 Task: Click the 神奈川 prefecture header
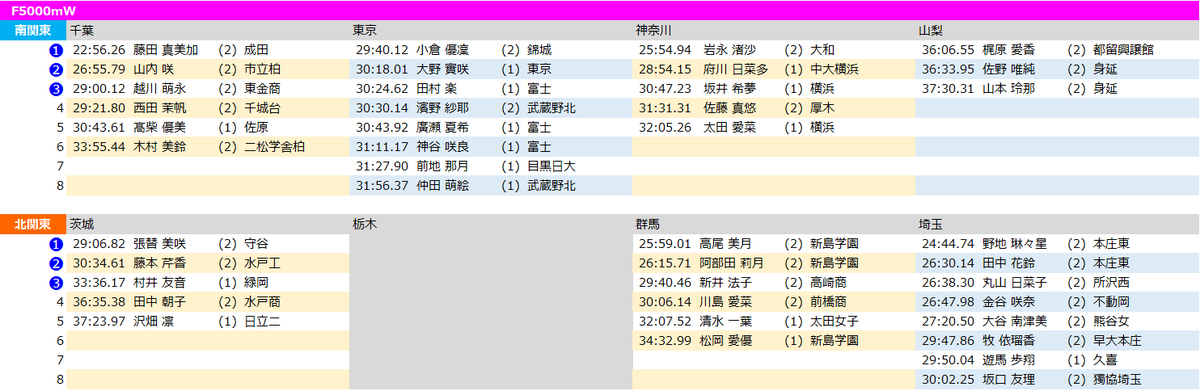pos(654,30)
